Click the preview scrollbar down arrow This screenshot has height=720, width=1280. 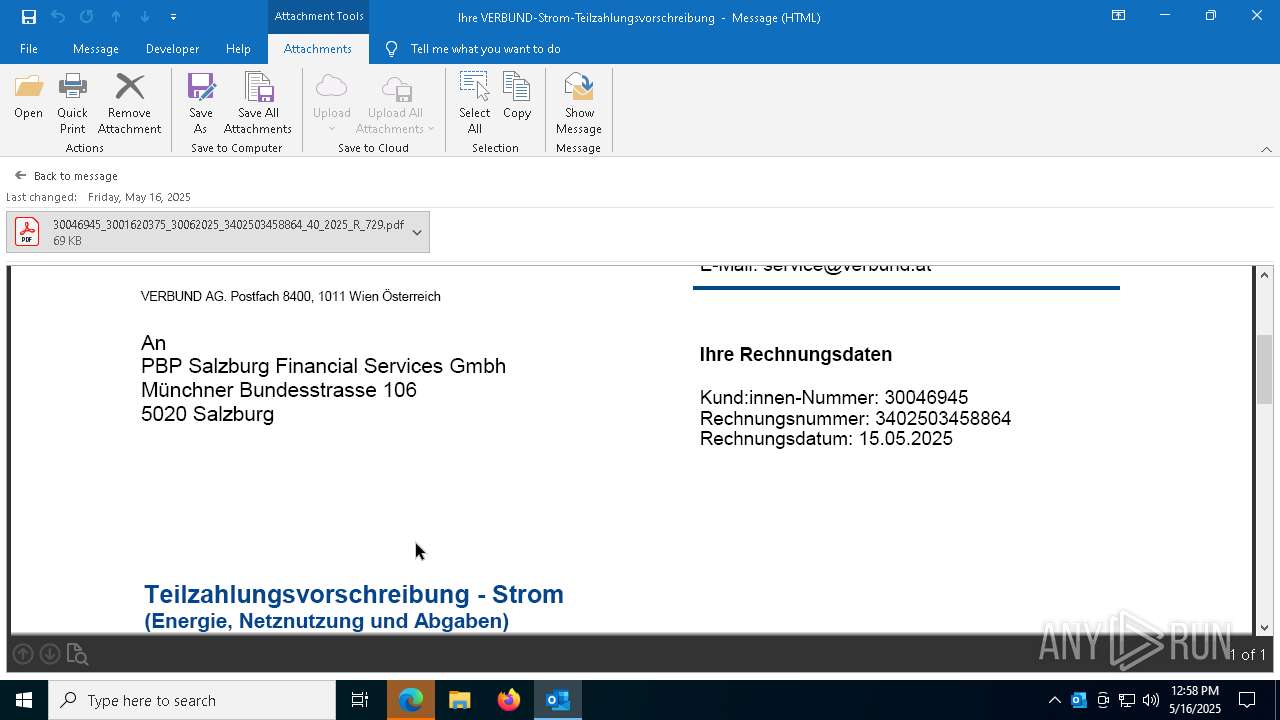pos(1264,627)
